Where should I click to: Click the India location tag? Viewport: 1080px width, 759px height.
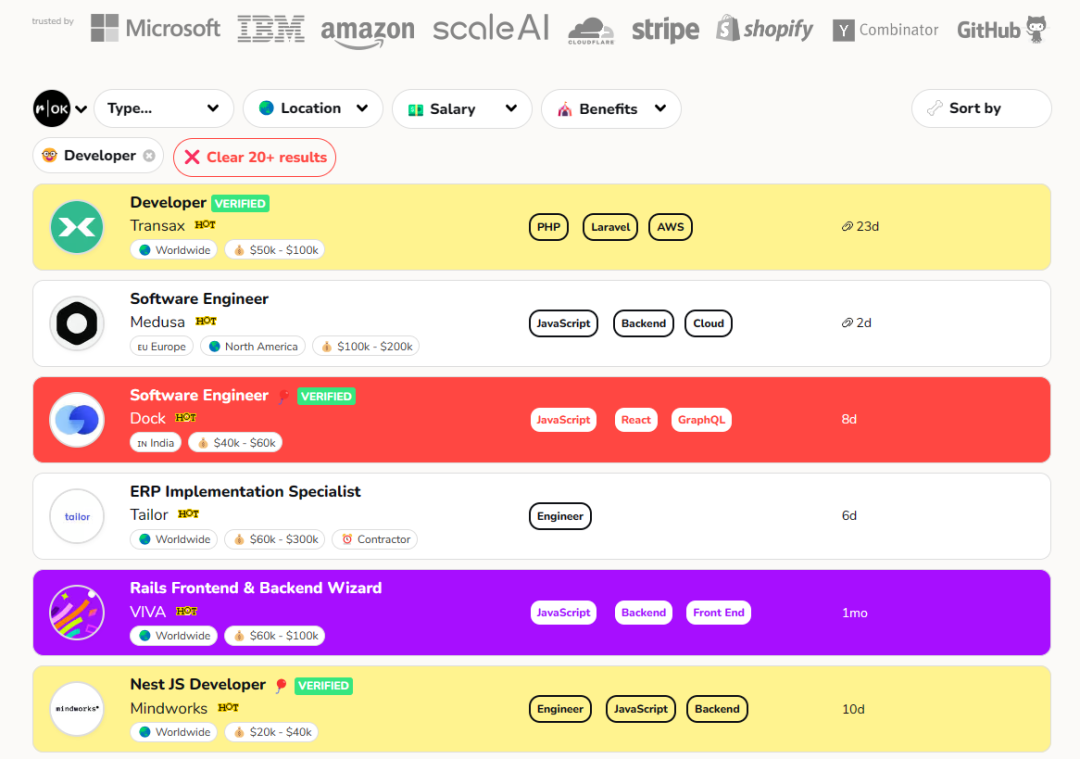(x=156, y=443)
